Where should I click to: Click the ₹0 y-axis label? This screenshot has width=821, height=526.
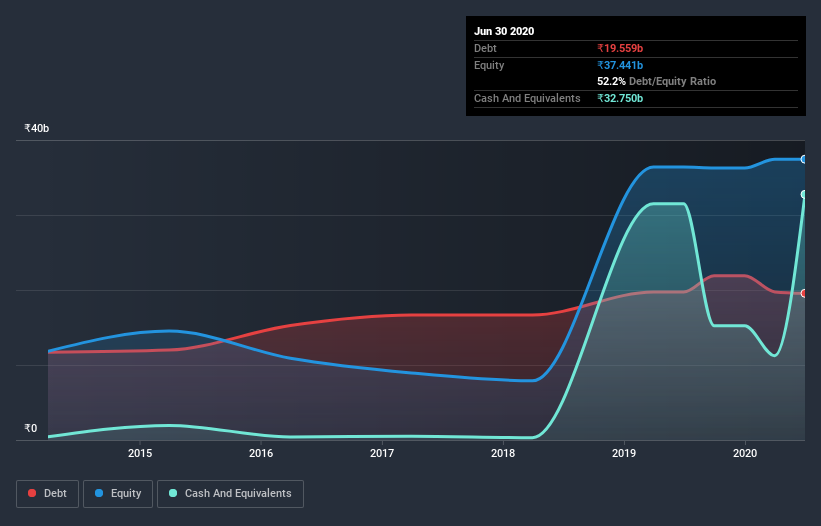(31, 428)
